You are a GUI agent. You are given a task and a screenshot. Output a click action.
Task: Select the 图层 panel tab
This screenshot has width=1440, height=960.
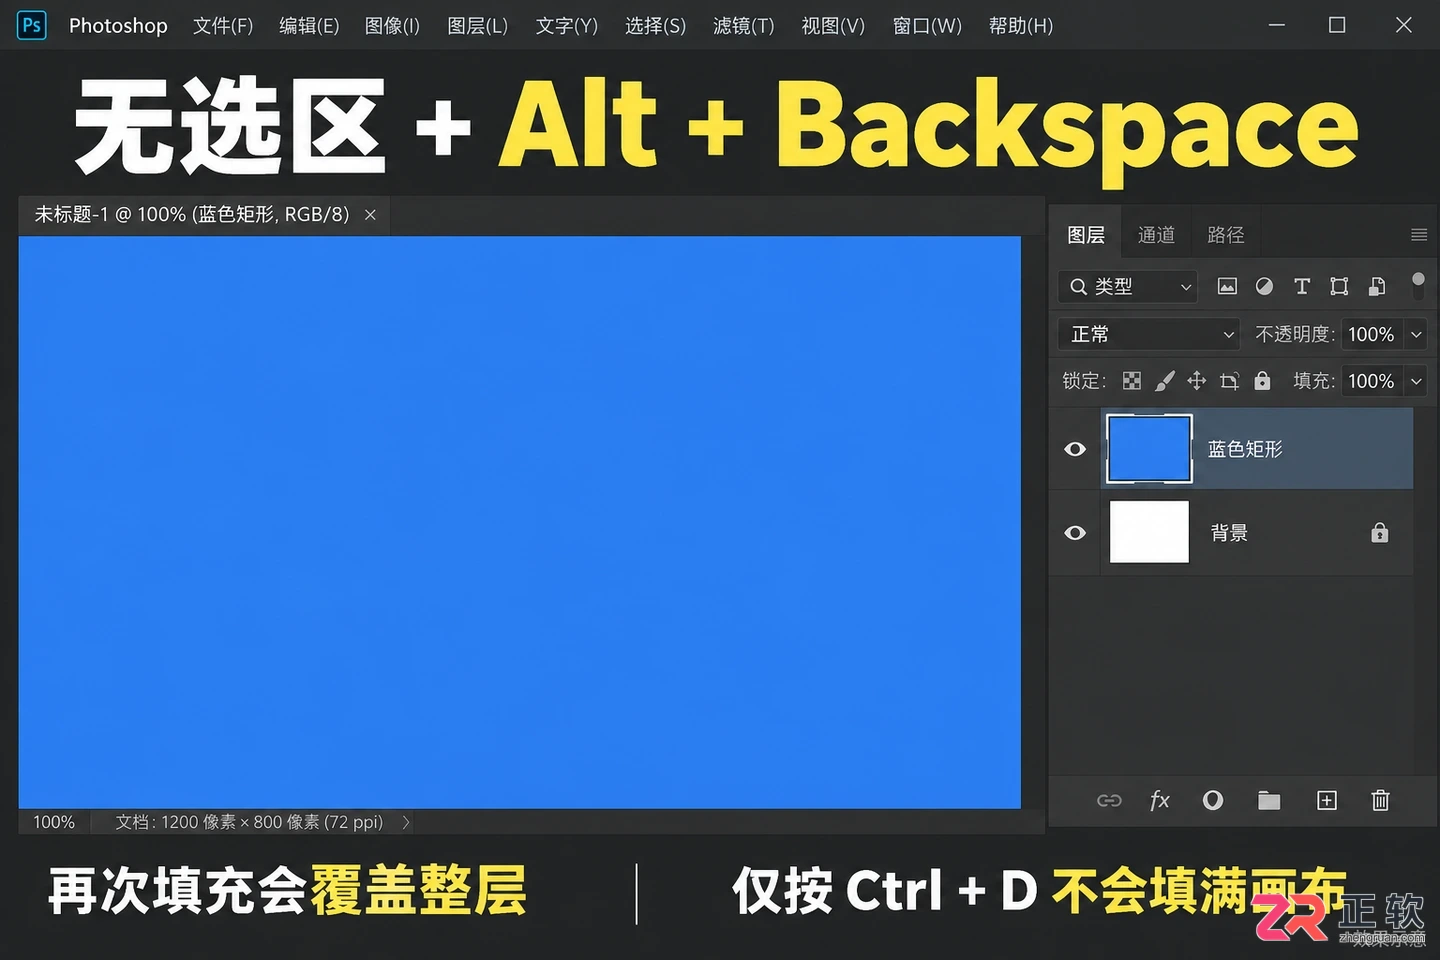pos(1086,235)
